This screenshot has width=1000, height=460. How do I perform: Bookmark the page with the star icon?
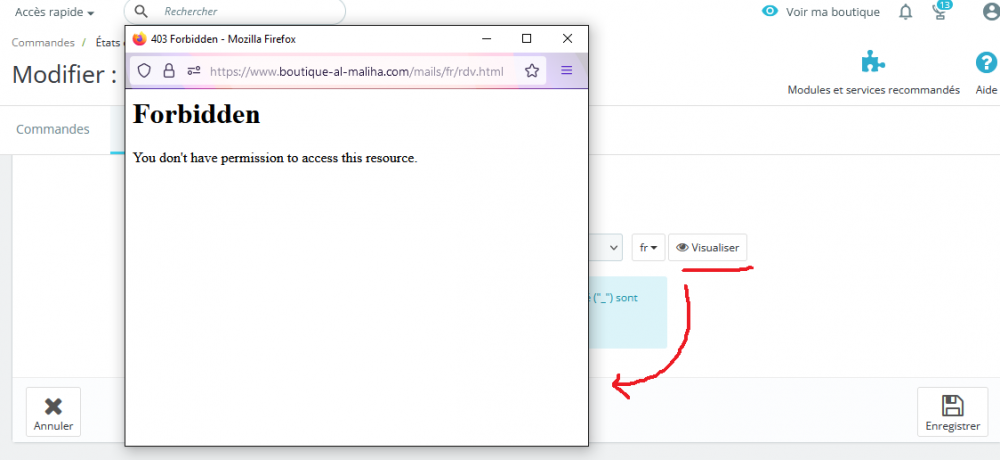coord(532,71)
